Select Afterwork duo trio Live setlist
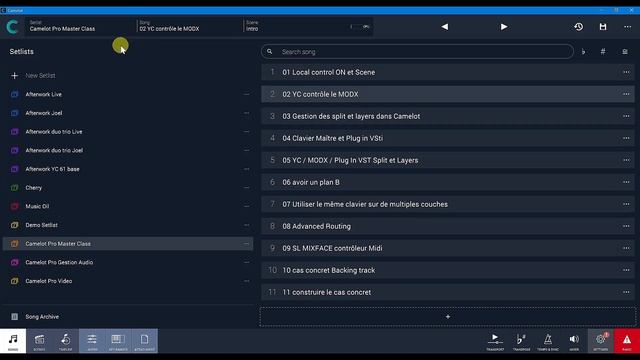 pos(128,132)
